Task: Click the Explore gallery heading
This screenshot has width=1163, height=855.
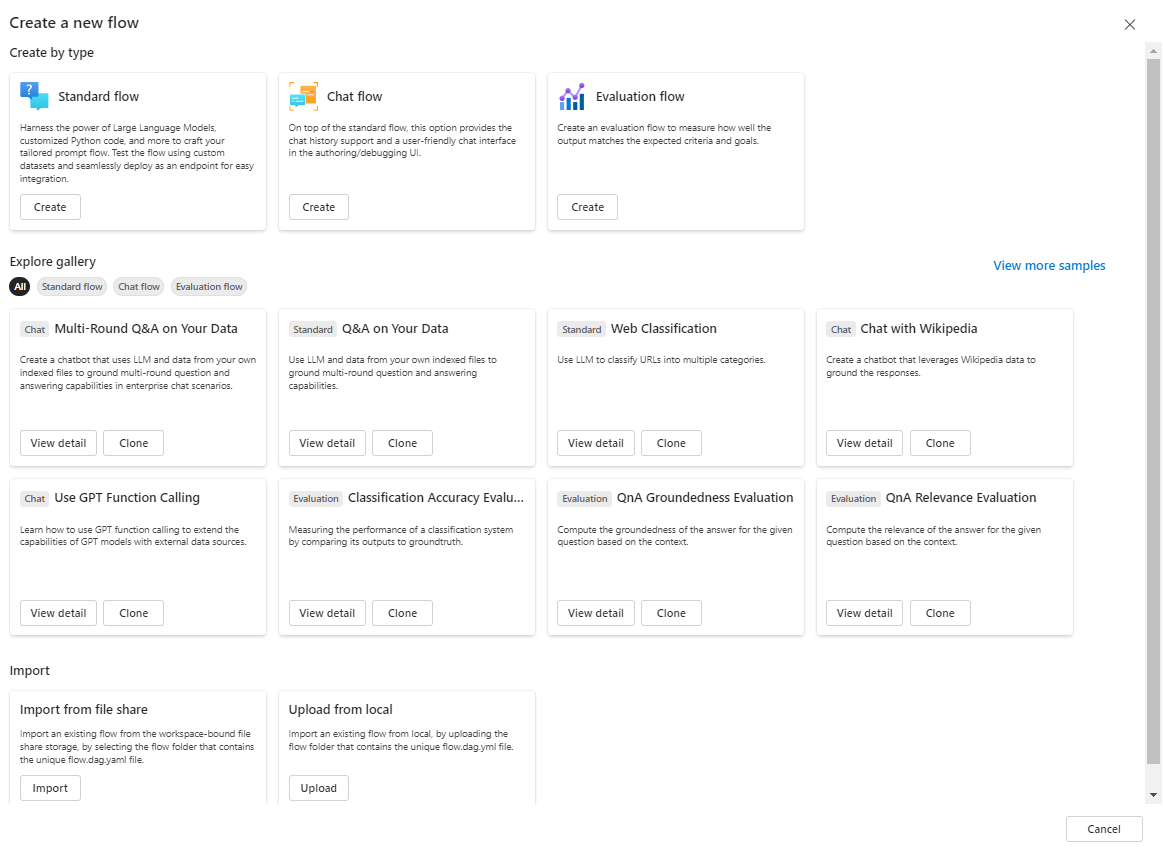Action: pos(53,262)
